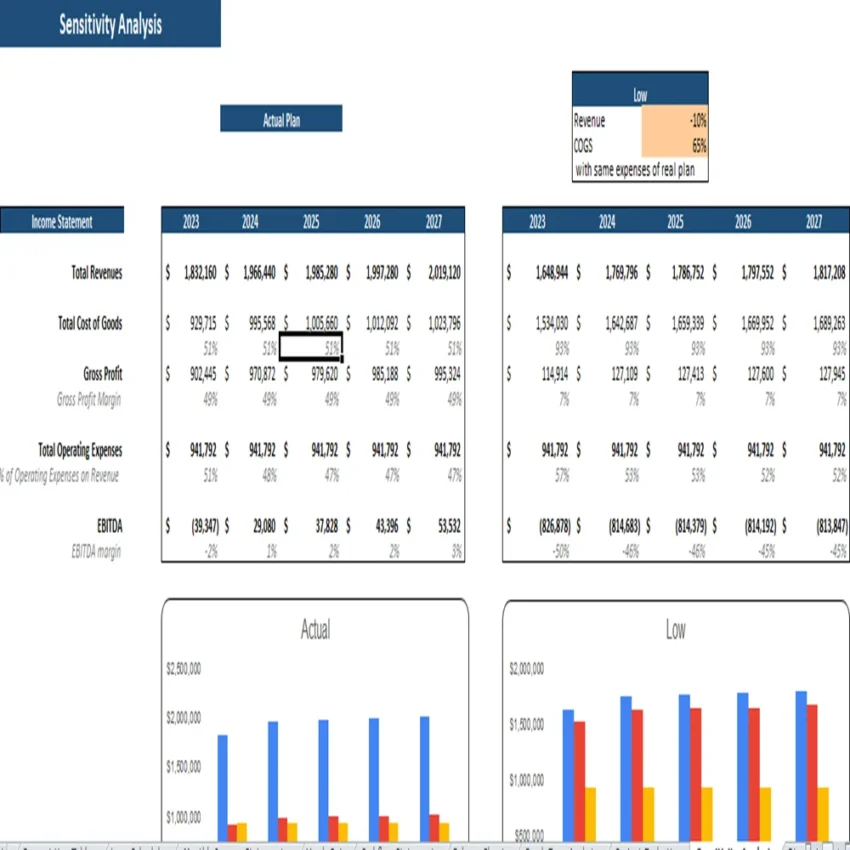Click the Sensitivity Analysis title banner
850x850 pixels.
pyautogui.click(x=110, y=24)
